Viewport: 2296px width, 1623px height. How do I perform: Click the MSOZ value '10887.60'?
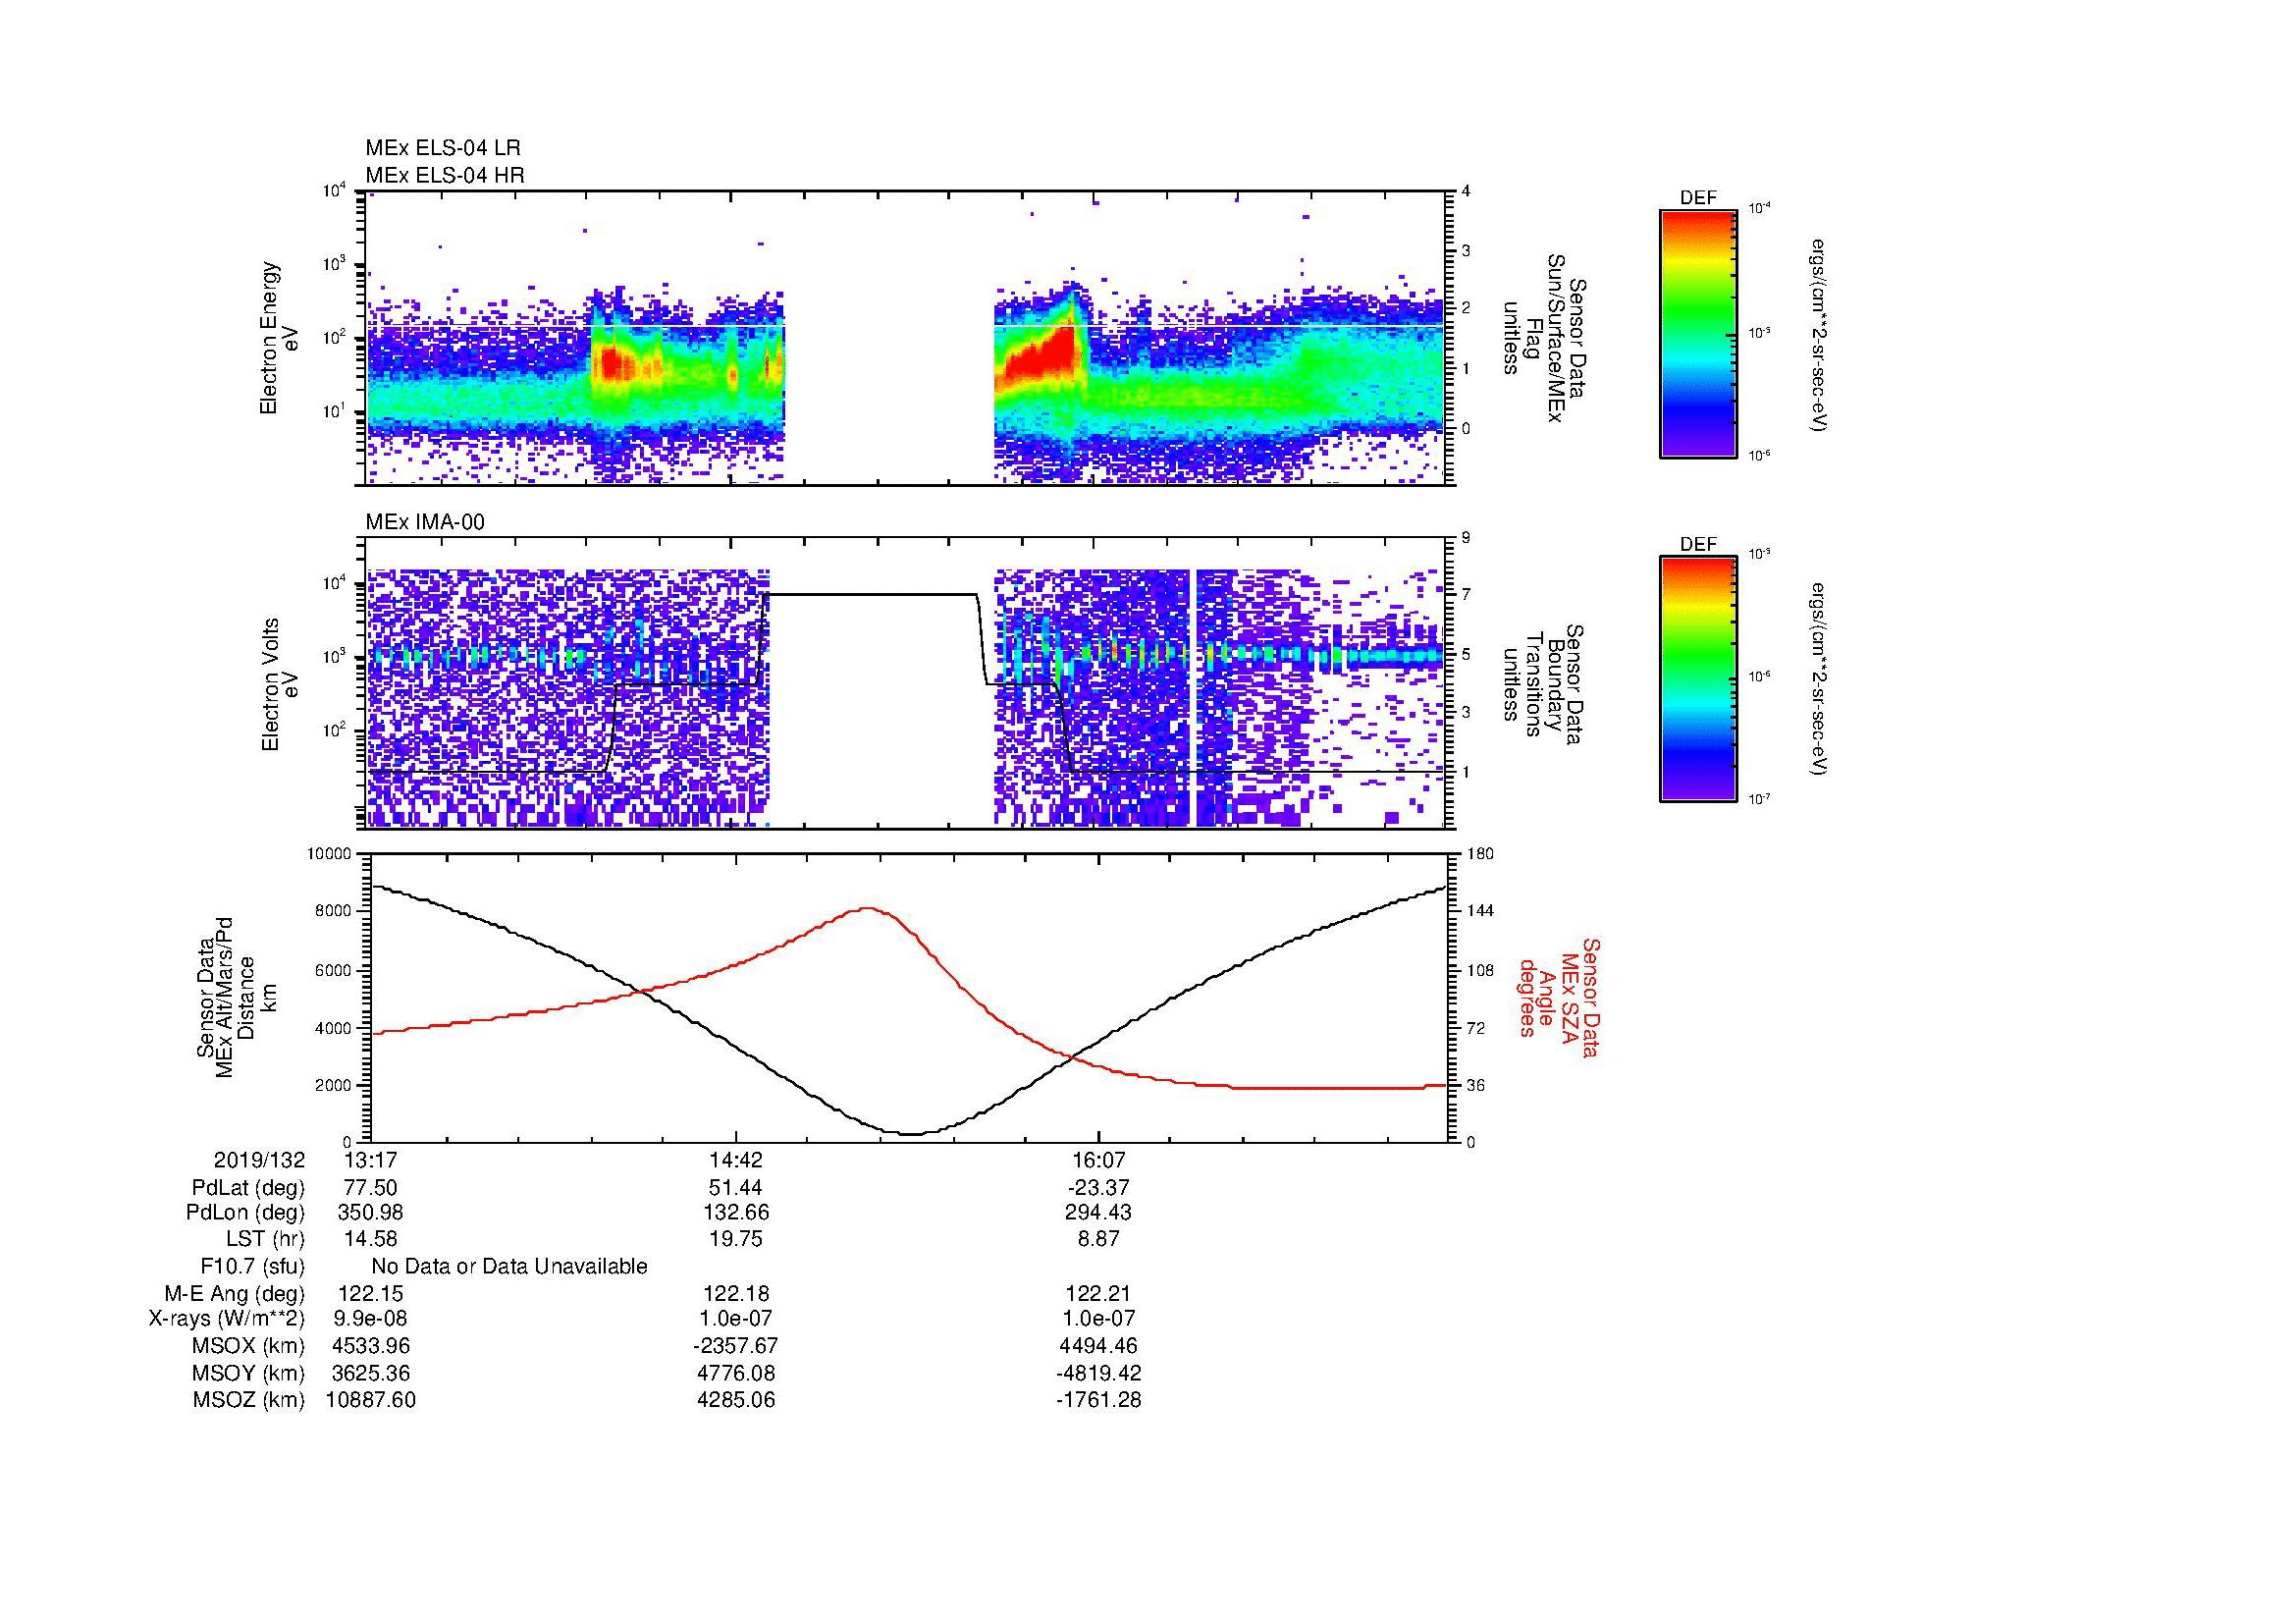pos(370,1400)
